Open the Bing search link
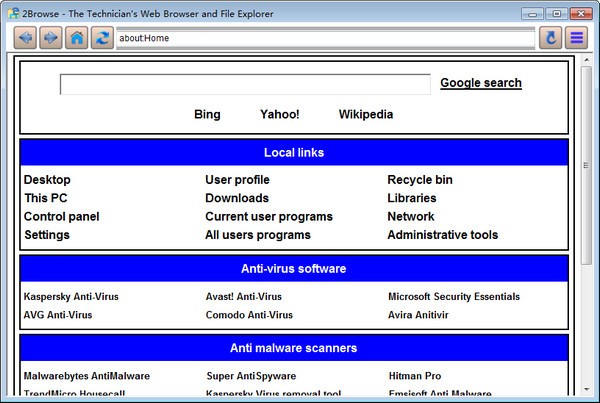Viewport: 600px width, 403px height. point(207,114)
